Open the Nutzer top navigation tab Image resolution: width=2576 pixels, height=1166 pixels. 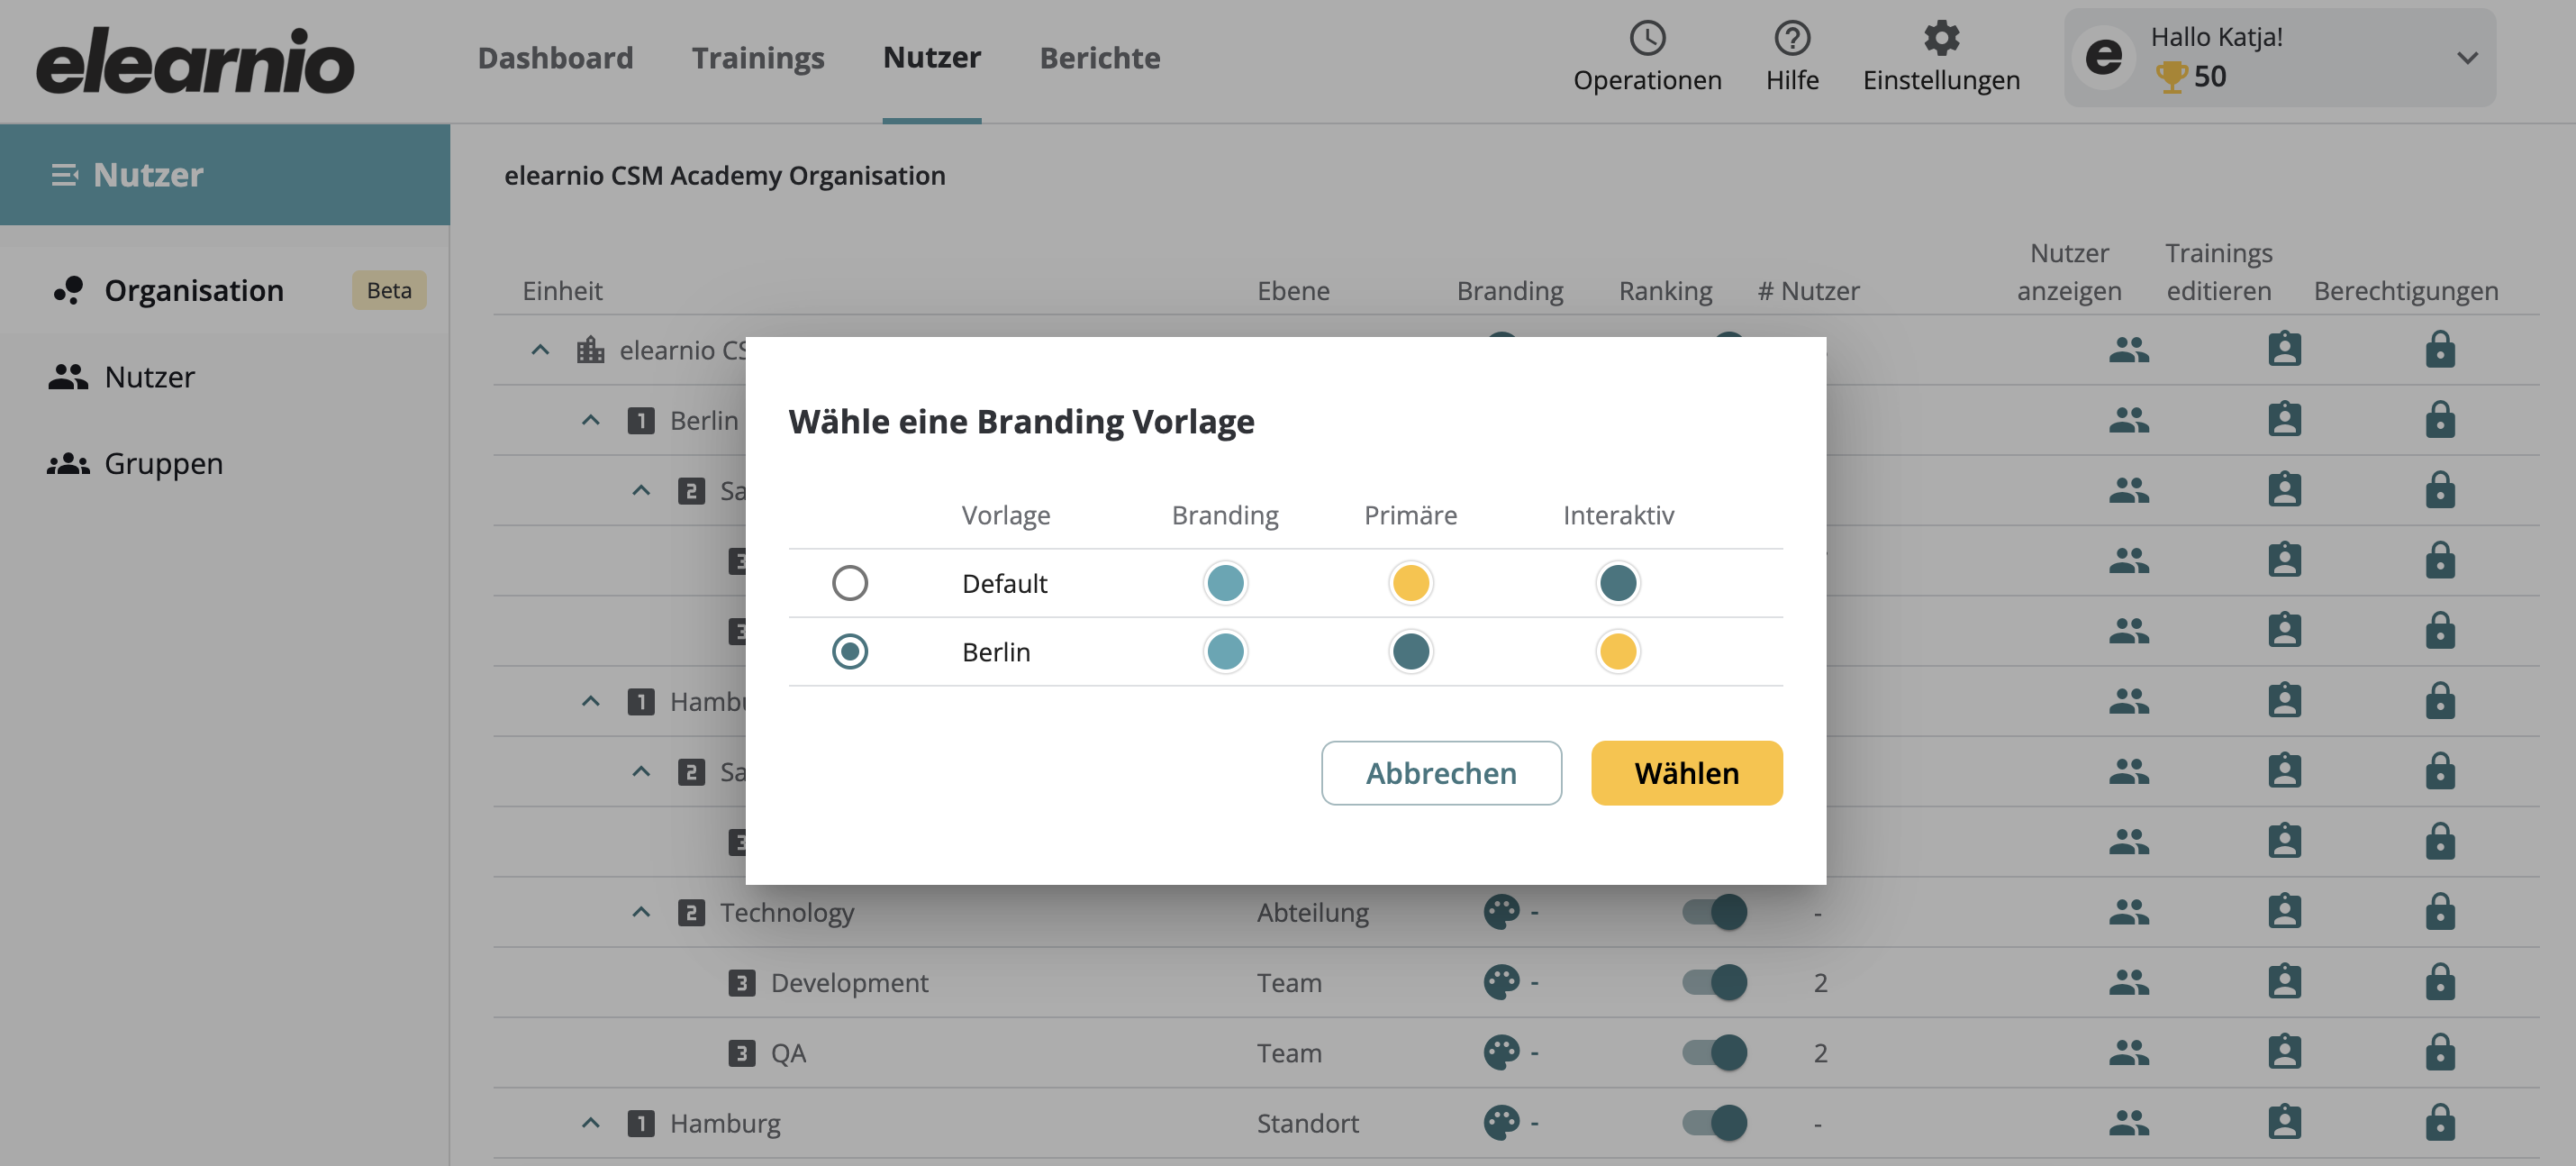pyautogui.click(x=931, y=58)
